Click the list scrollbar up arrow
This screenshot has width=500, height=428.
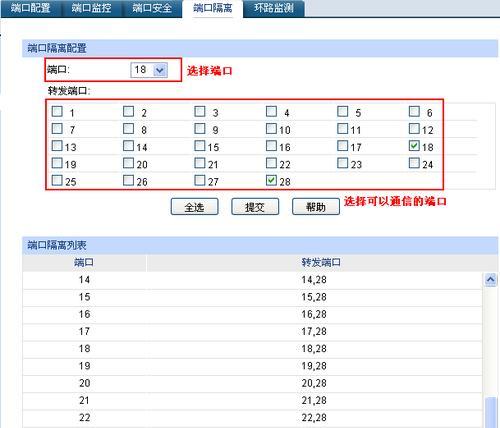coord(491,279)
